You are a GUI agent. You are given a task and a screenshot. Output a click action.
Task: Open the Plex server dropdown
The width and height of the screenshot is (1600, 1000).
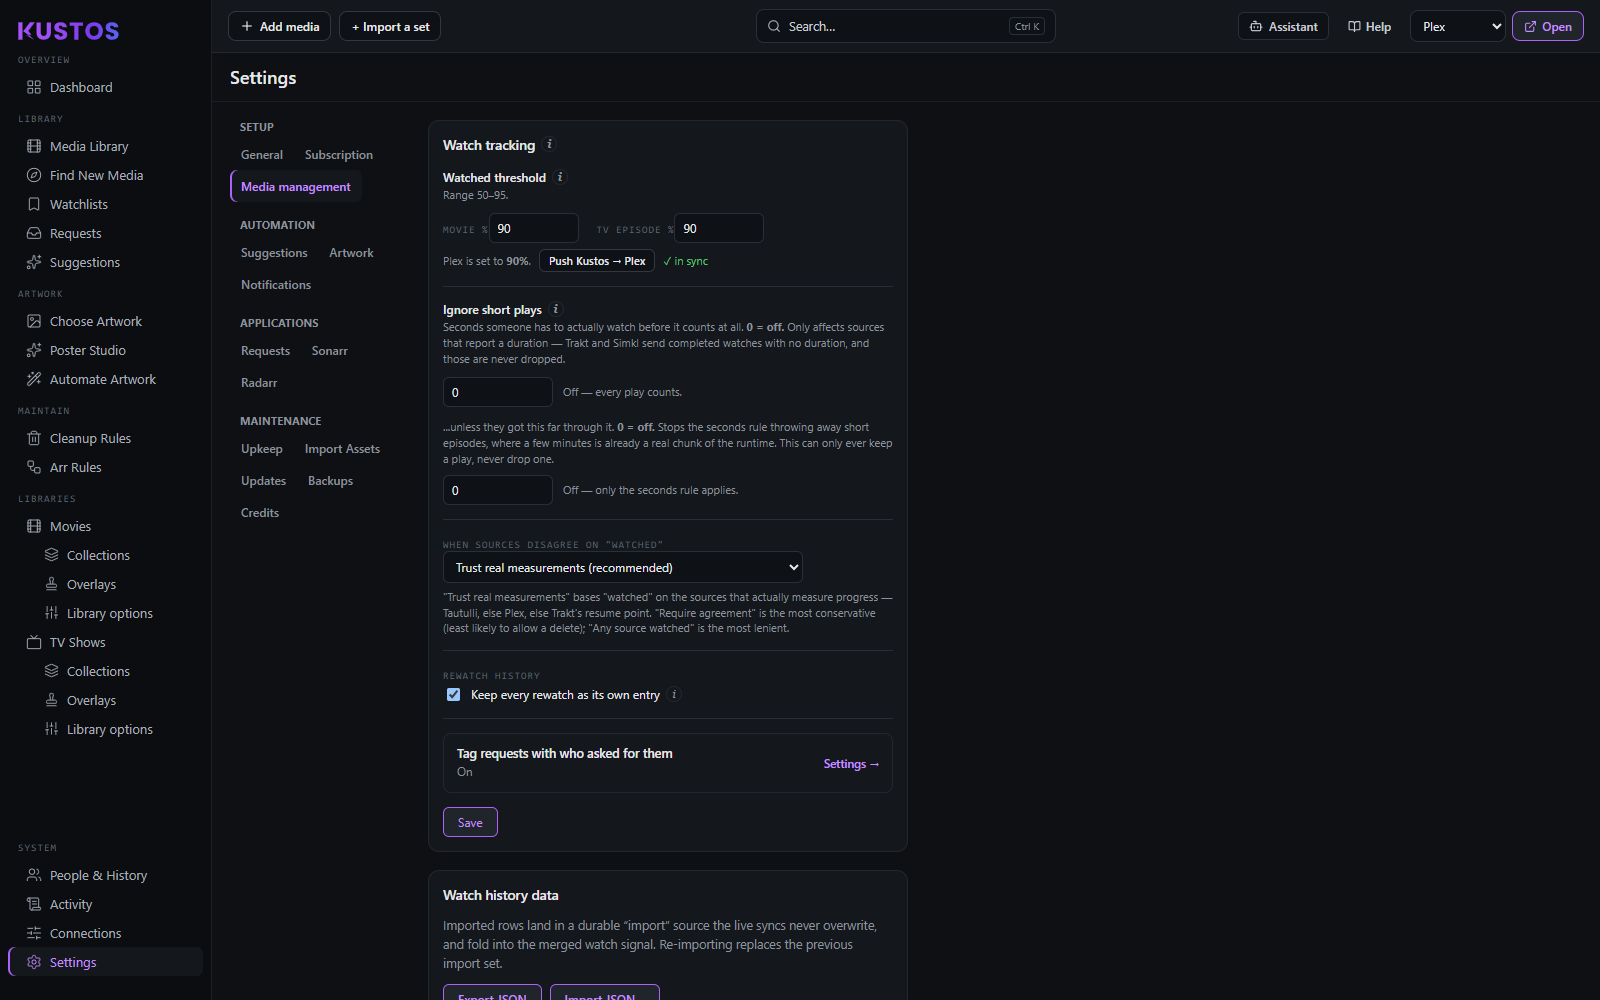pyautogui.click(x=1458, y=27)
